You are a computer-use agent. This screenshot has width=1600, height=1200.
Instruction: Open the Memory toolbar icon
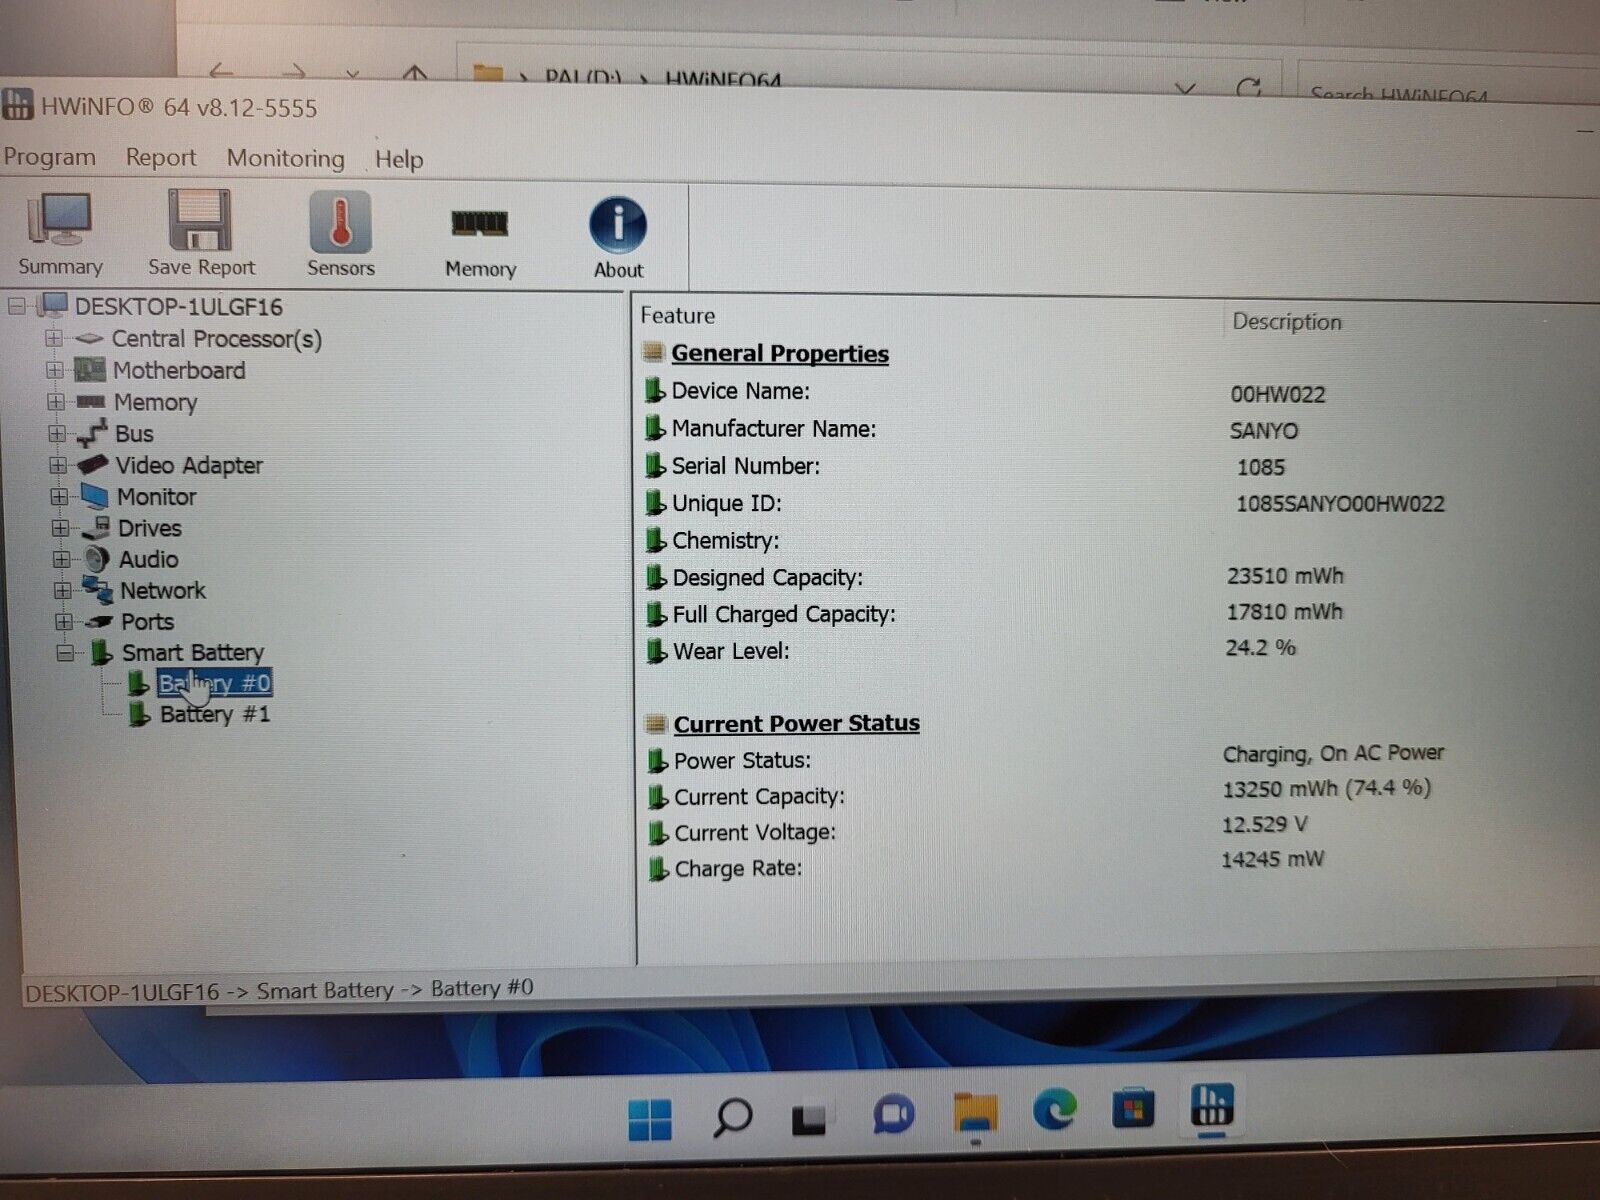pyautogui.click(x=480, y=240)
